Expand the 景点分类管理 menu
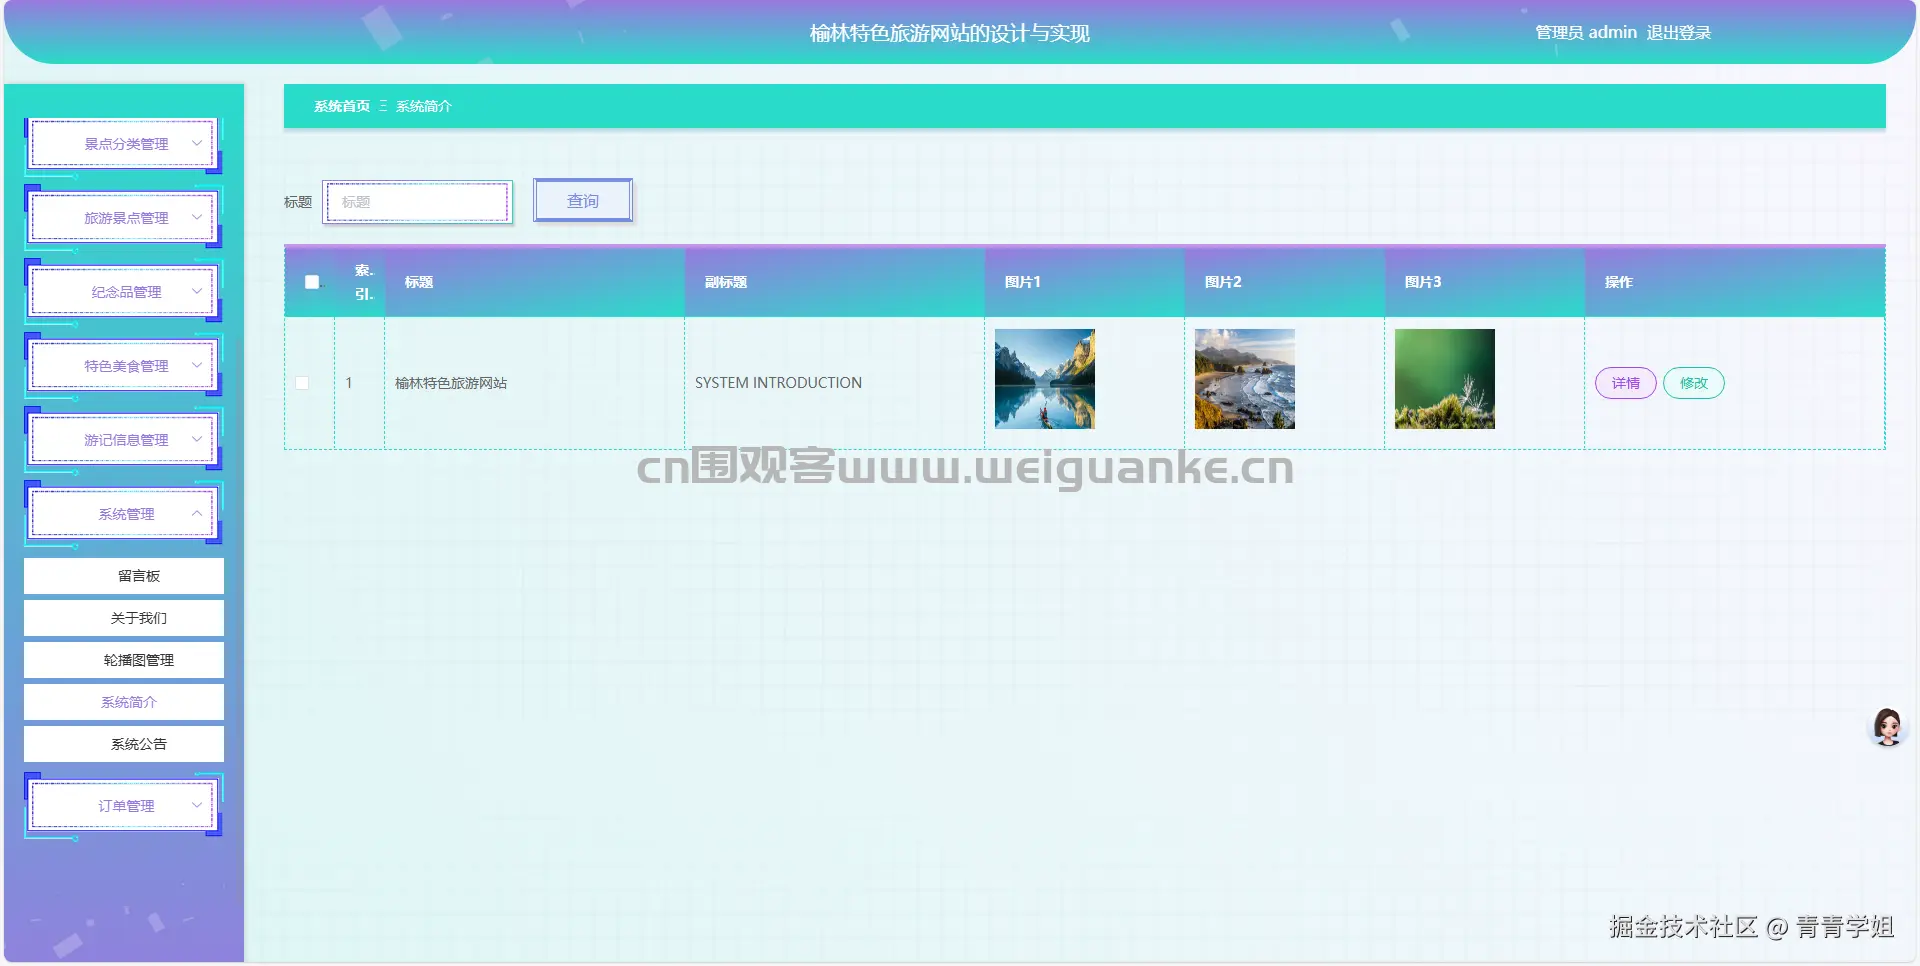Viewport: 1920px width, 966px height. coord(123,144)
